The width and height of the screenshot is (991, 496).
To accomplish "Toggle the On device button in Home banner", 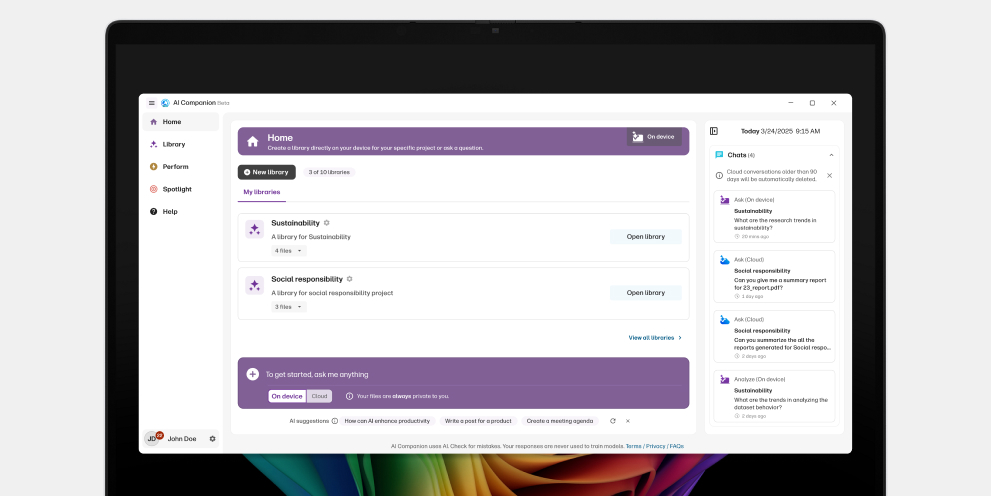I will point(654,137).
